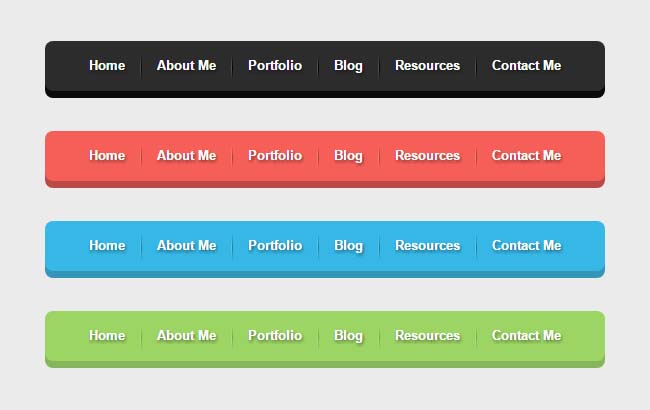Image resolution: width=650 pixels, height=410 pixels.
Task: Go to Blog in the black menu
Action: click(x=348, y=66)
